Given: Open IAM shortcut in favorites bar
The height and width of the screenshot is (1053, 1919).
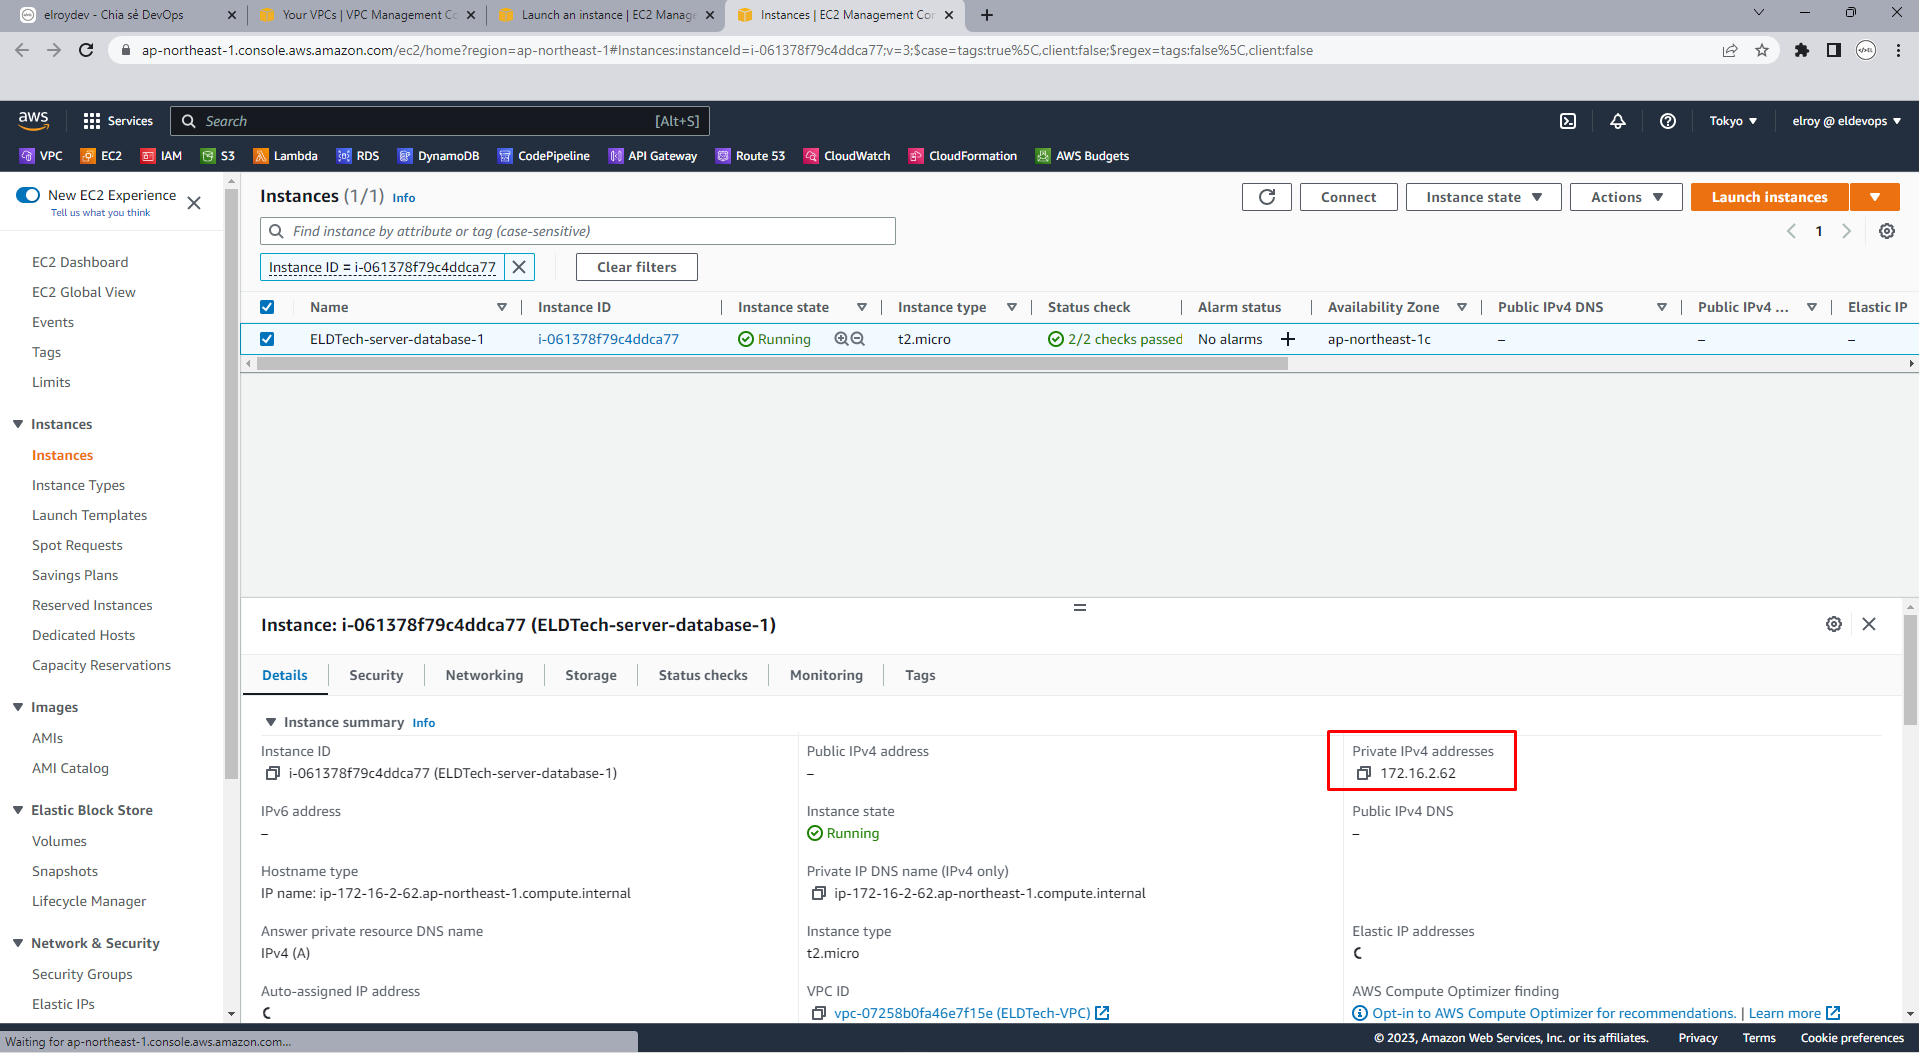Looking at the screenshot, I should coord(161,156).
